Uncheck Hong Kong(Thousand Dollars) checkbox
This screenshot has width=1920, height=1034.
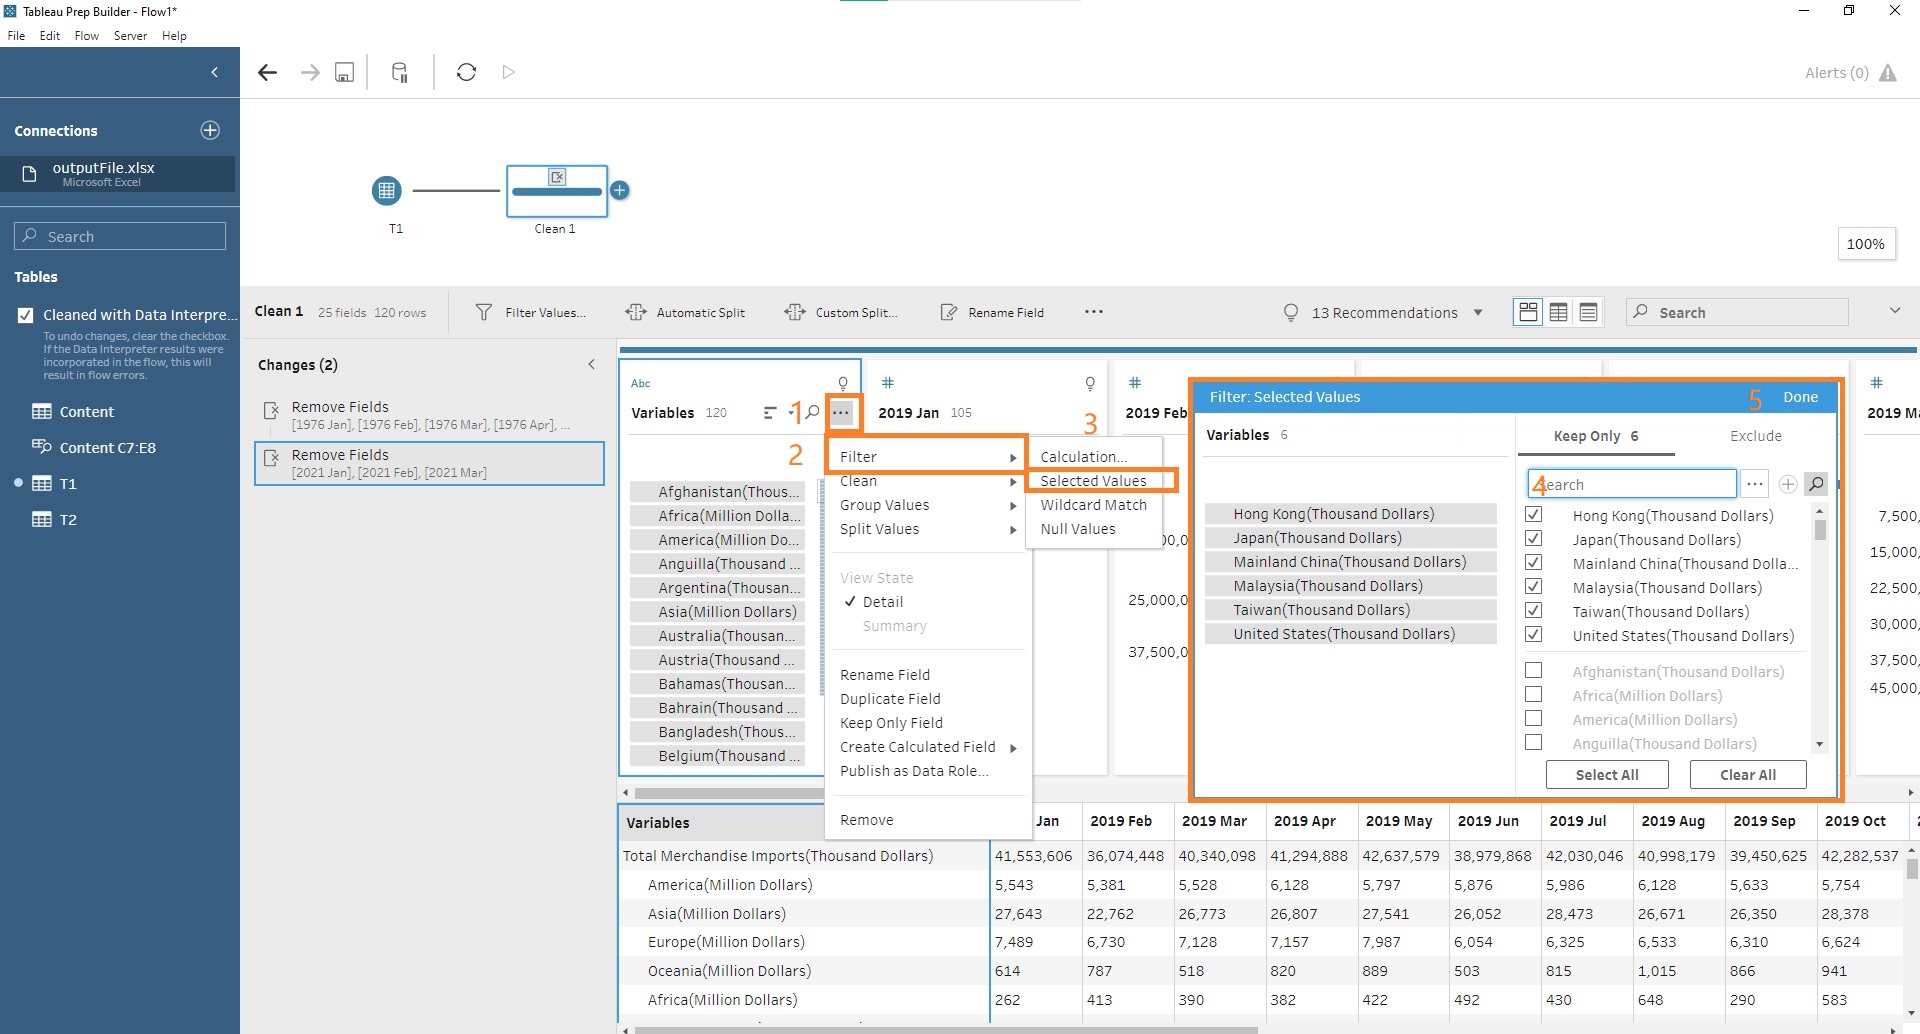click(1533, 514)
